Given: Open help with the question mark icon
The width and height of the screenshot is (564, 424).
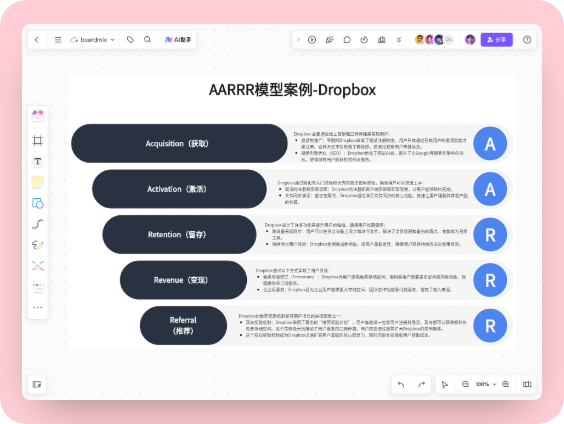Looking at the screenshot, I should [x=527, y=40].
